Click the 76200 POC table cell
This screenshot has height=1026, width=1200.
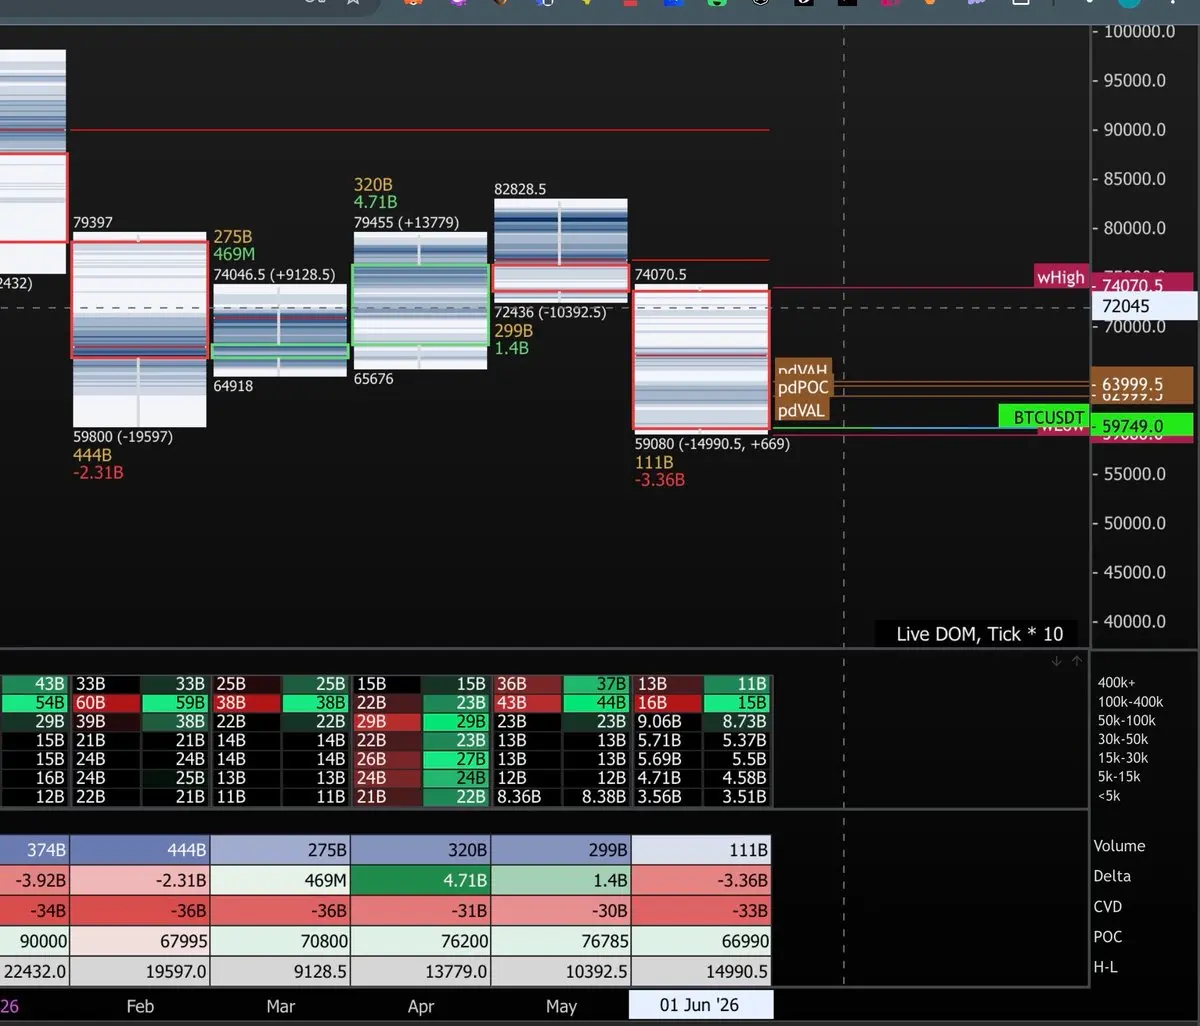coord(421,941)
